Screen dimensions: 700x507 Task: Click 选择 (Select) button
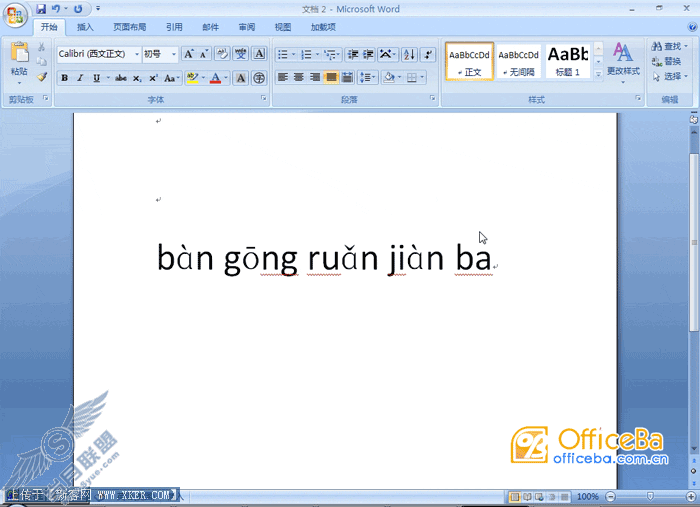pos(669,77)
